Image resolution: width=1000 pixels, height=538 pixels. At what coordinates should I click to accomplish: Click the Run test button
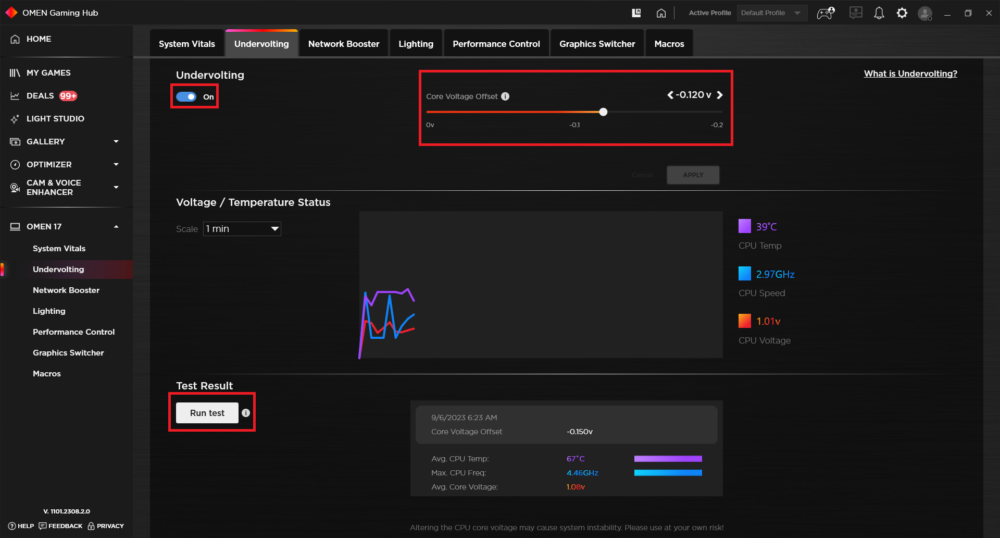click(208, 413)
